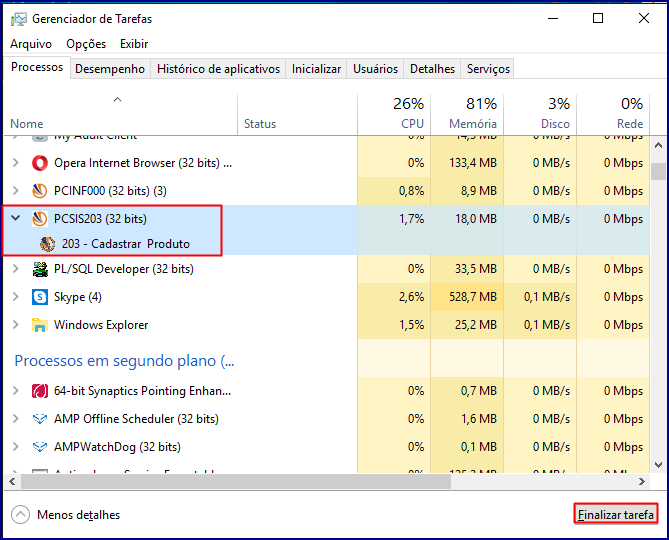Click the 2,6% Skype CPU cell
Screen dimensions: 669x540
[394, 297]
